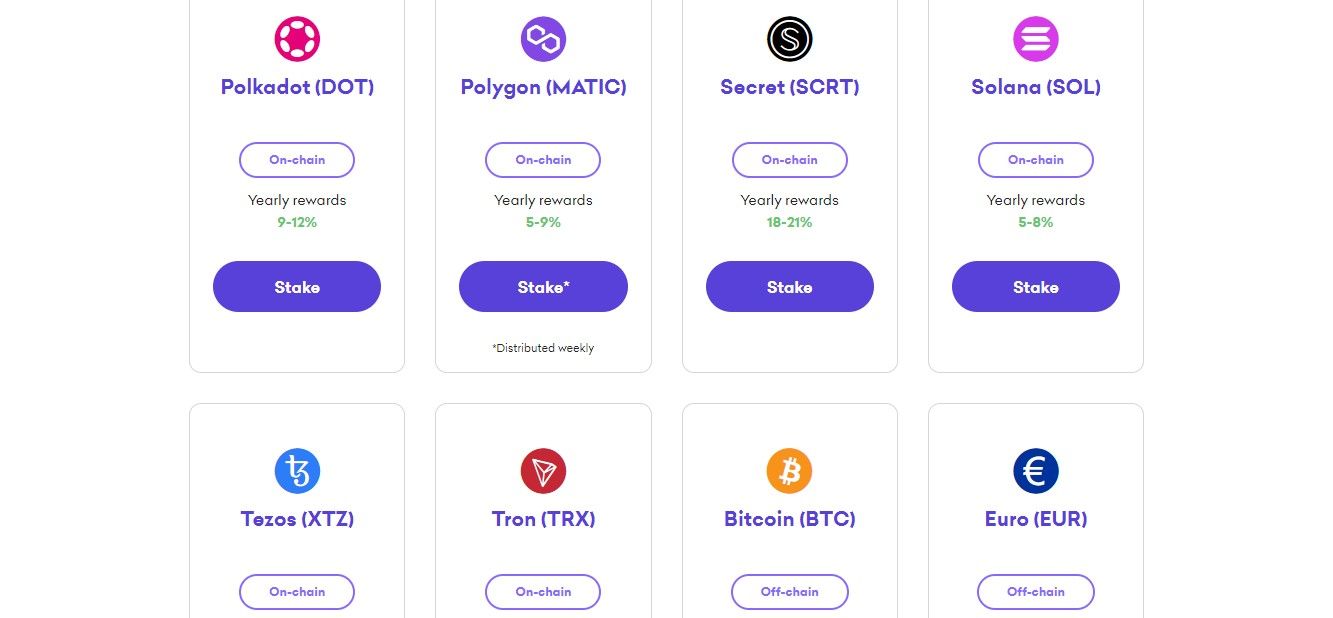This screenshot has height=618, width=1333.
Task: Click the Bitcoin logo icon
Action: click(789, 471)
